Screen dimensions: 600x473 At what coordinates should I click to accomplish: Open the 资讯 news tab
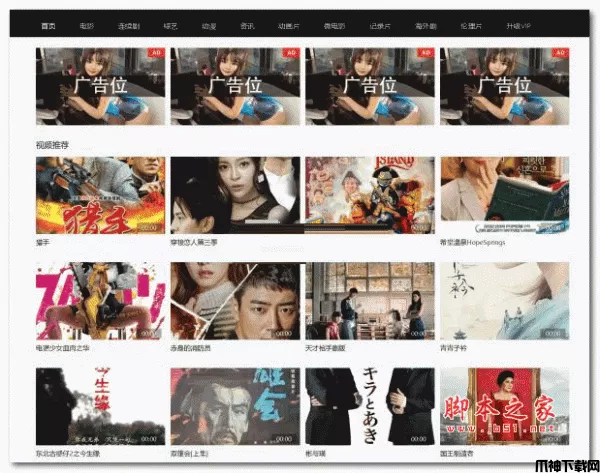click(247, 26)
